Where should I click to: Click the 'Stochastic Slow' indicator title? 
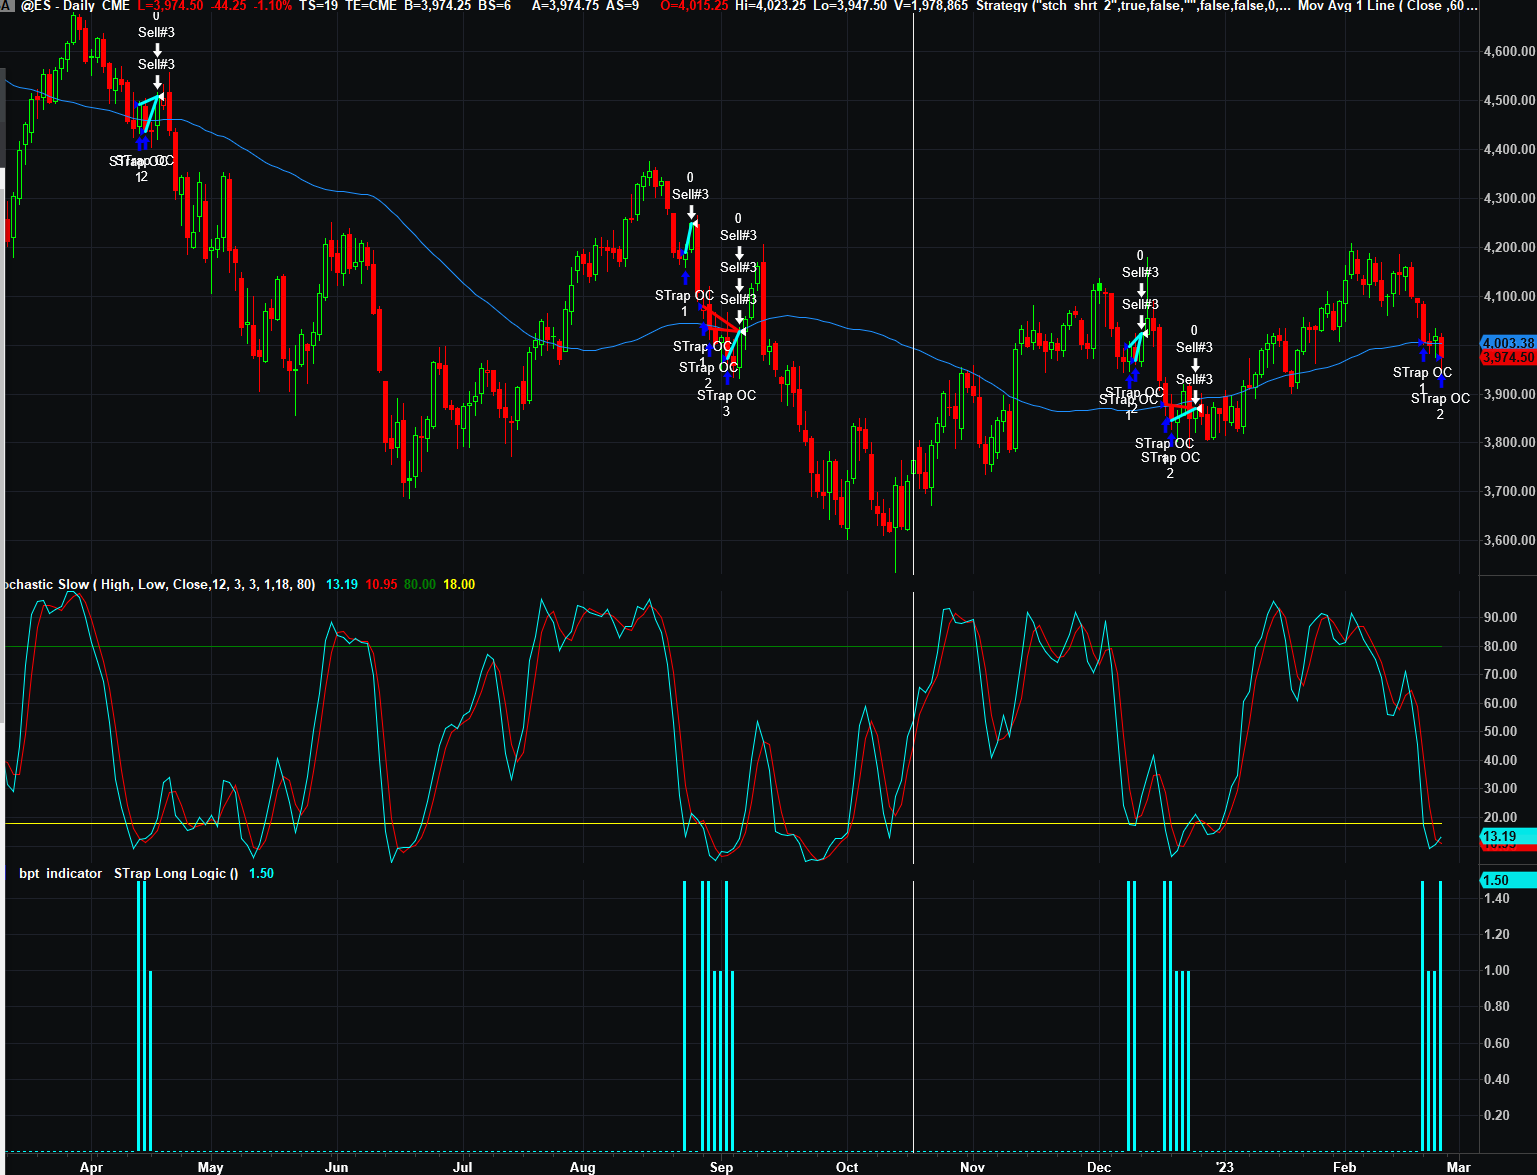pos(47,584)
